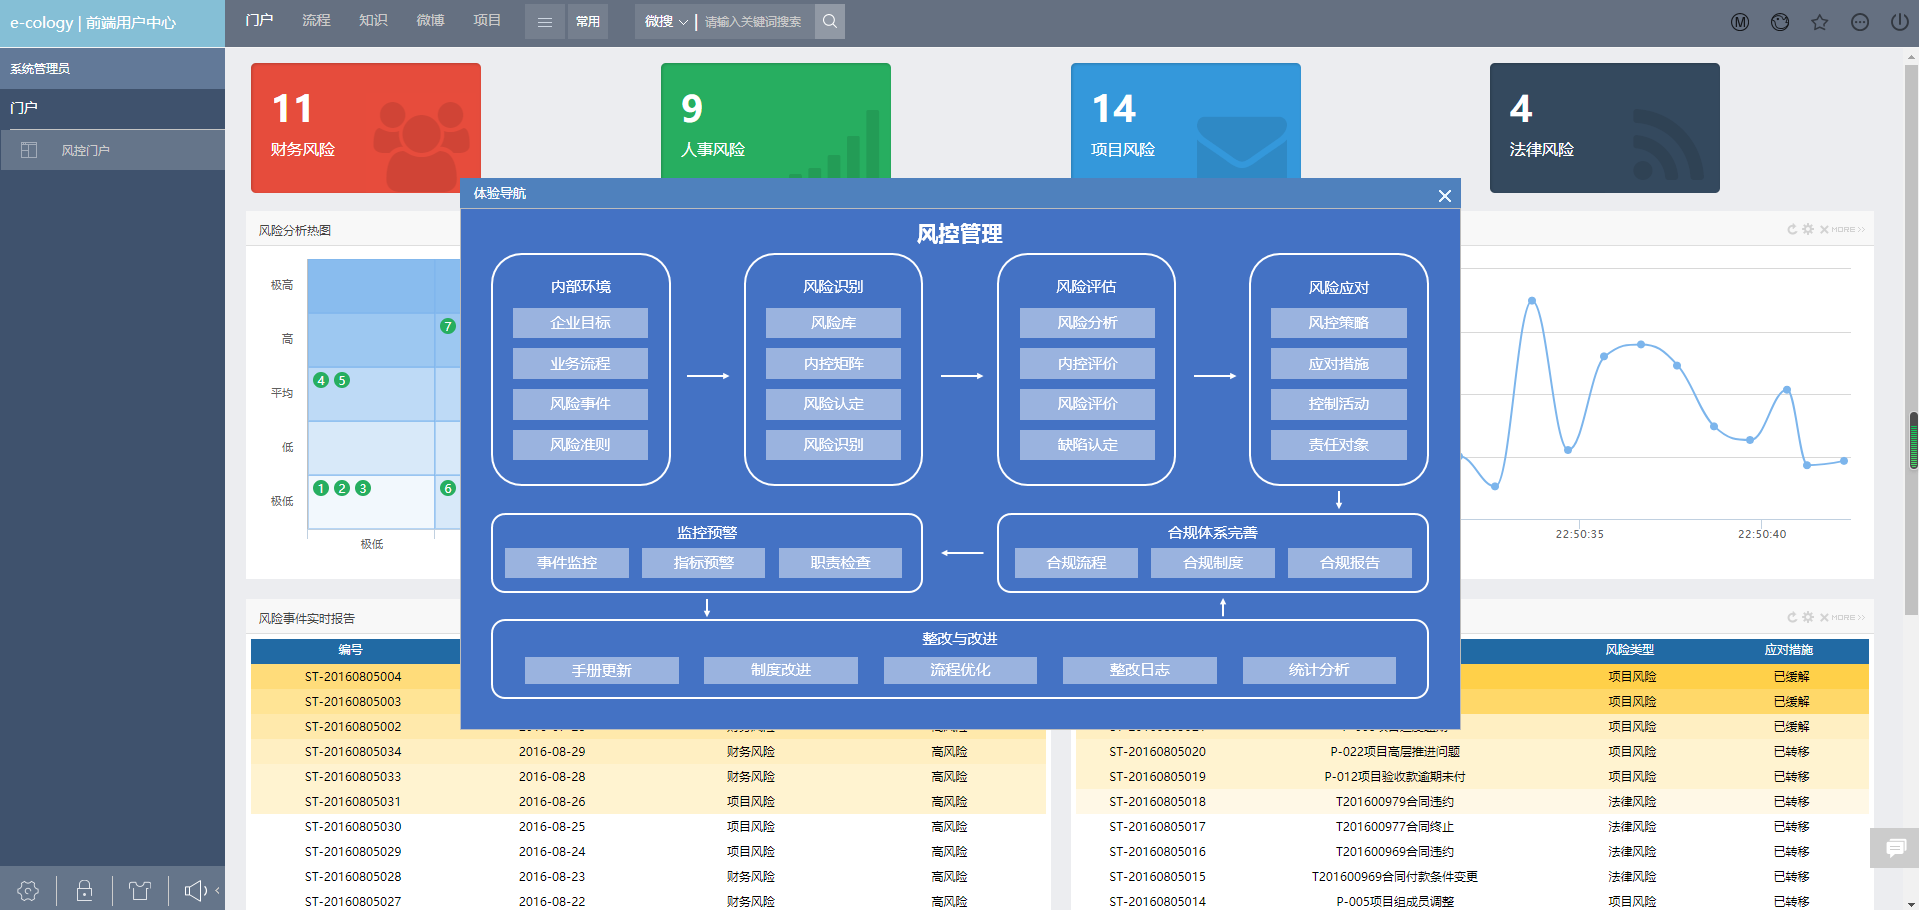The image size is (1919, 910).
Task: Toggle the hamburger menu icon beside 常用
Action: point(545,21)
